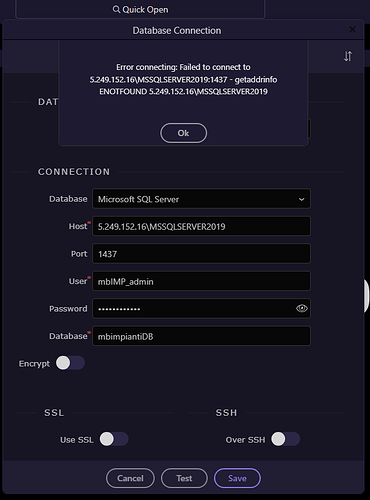Click the Test connection button
The height and width of the screenshot is (500, 370).
point(184,478)
